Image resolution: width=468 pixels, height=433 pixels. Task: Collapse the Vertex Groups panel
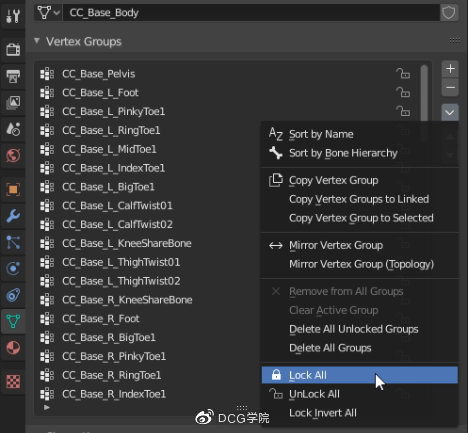[37, 41]
